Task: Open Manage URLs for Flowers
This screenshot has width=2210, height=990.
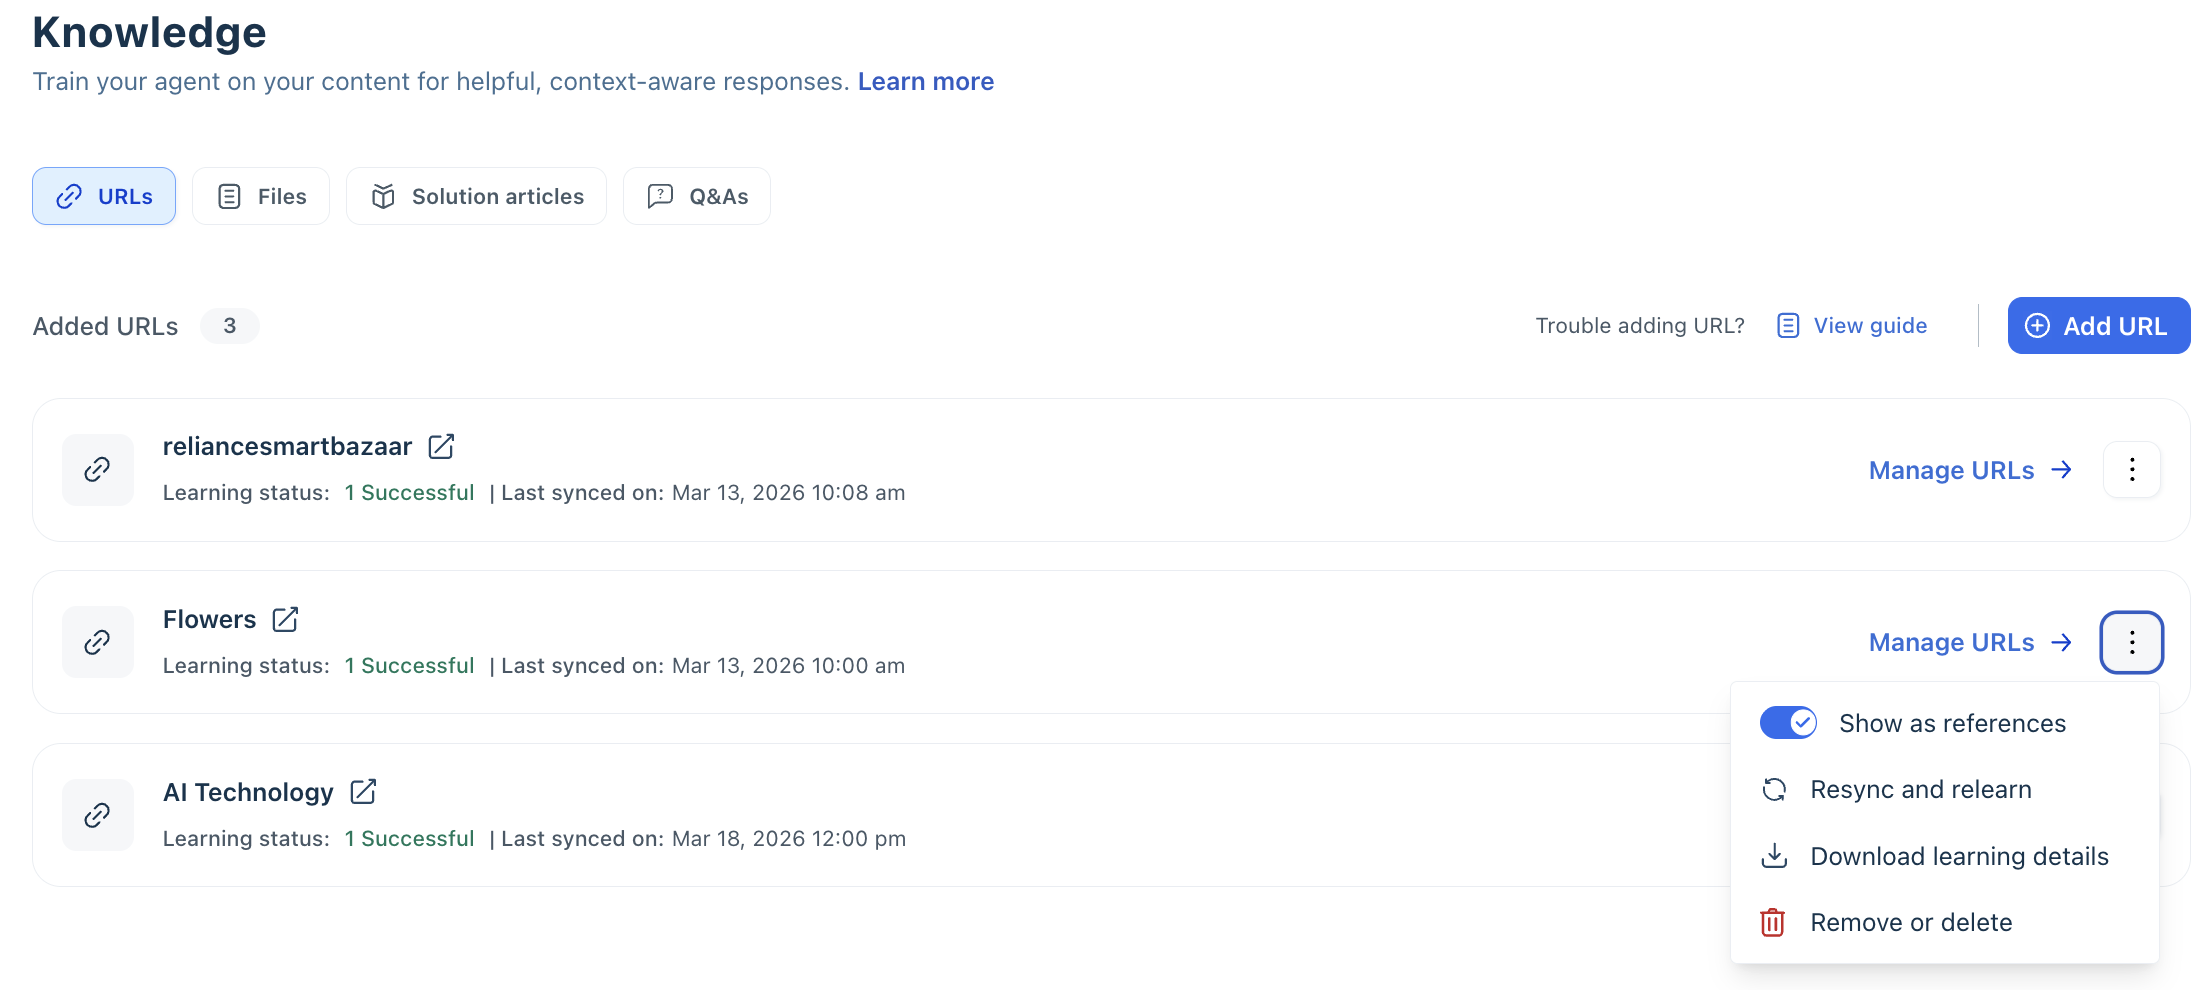Action: point(1971,642)
